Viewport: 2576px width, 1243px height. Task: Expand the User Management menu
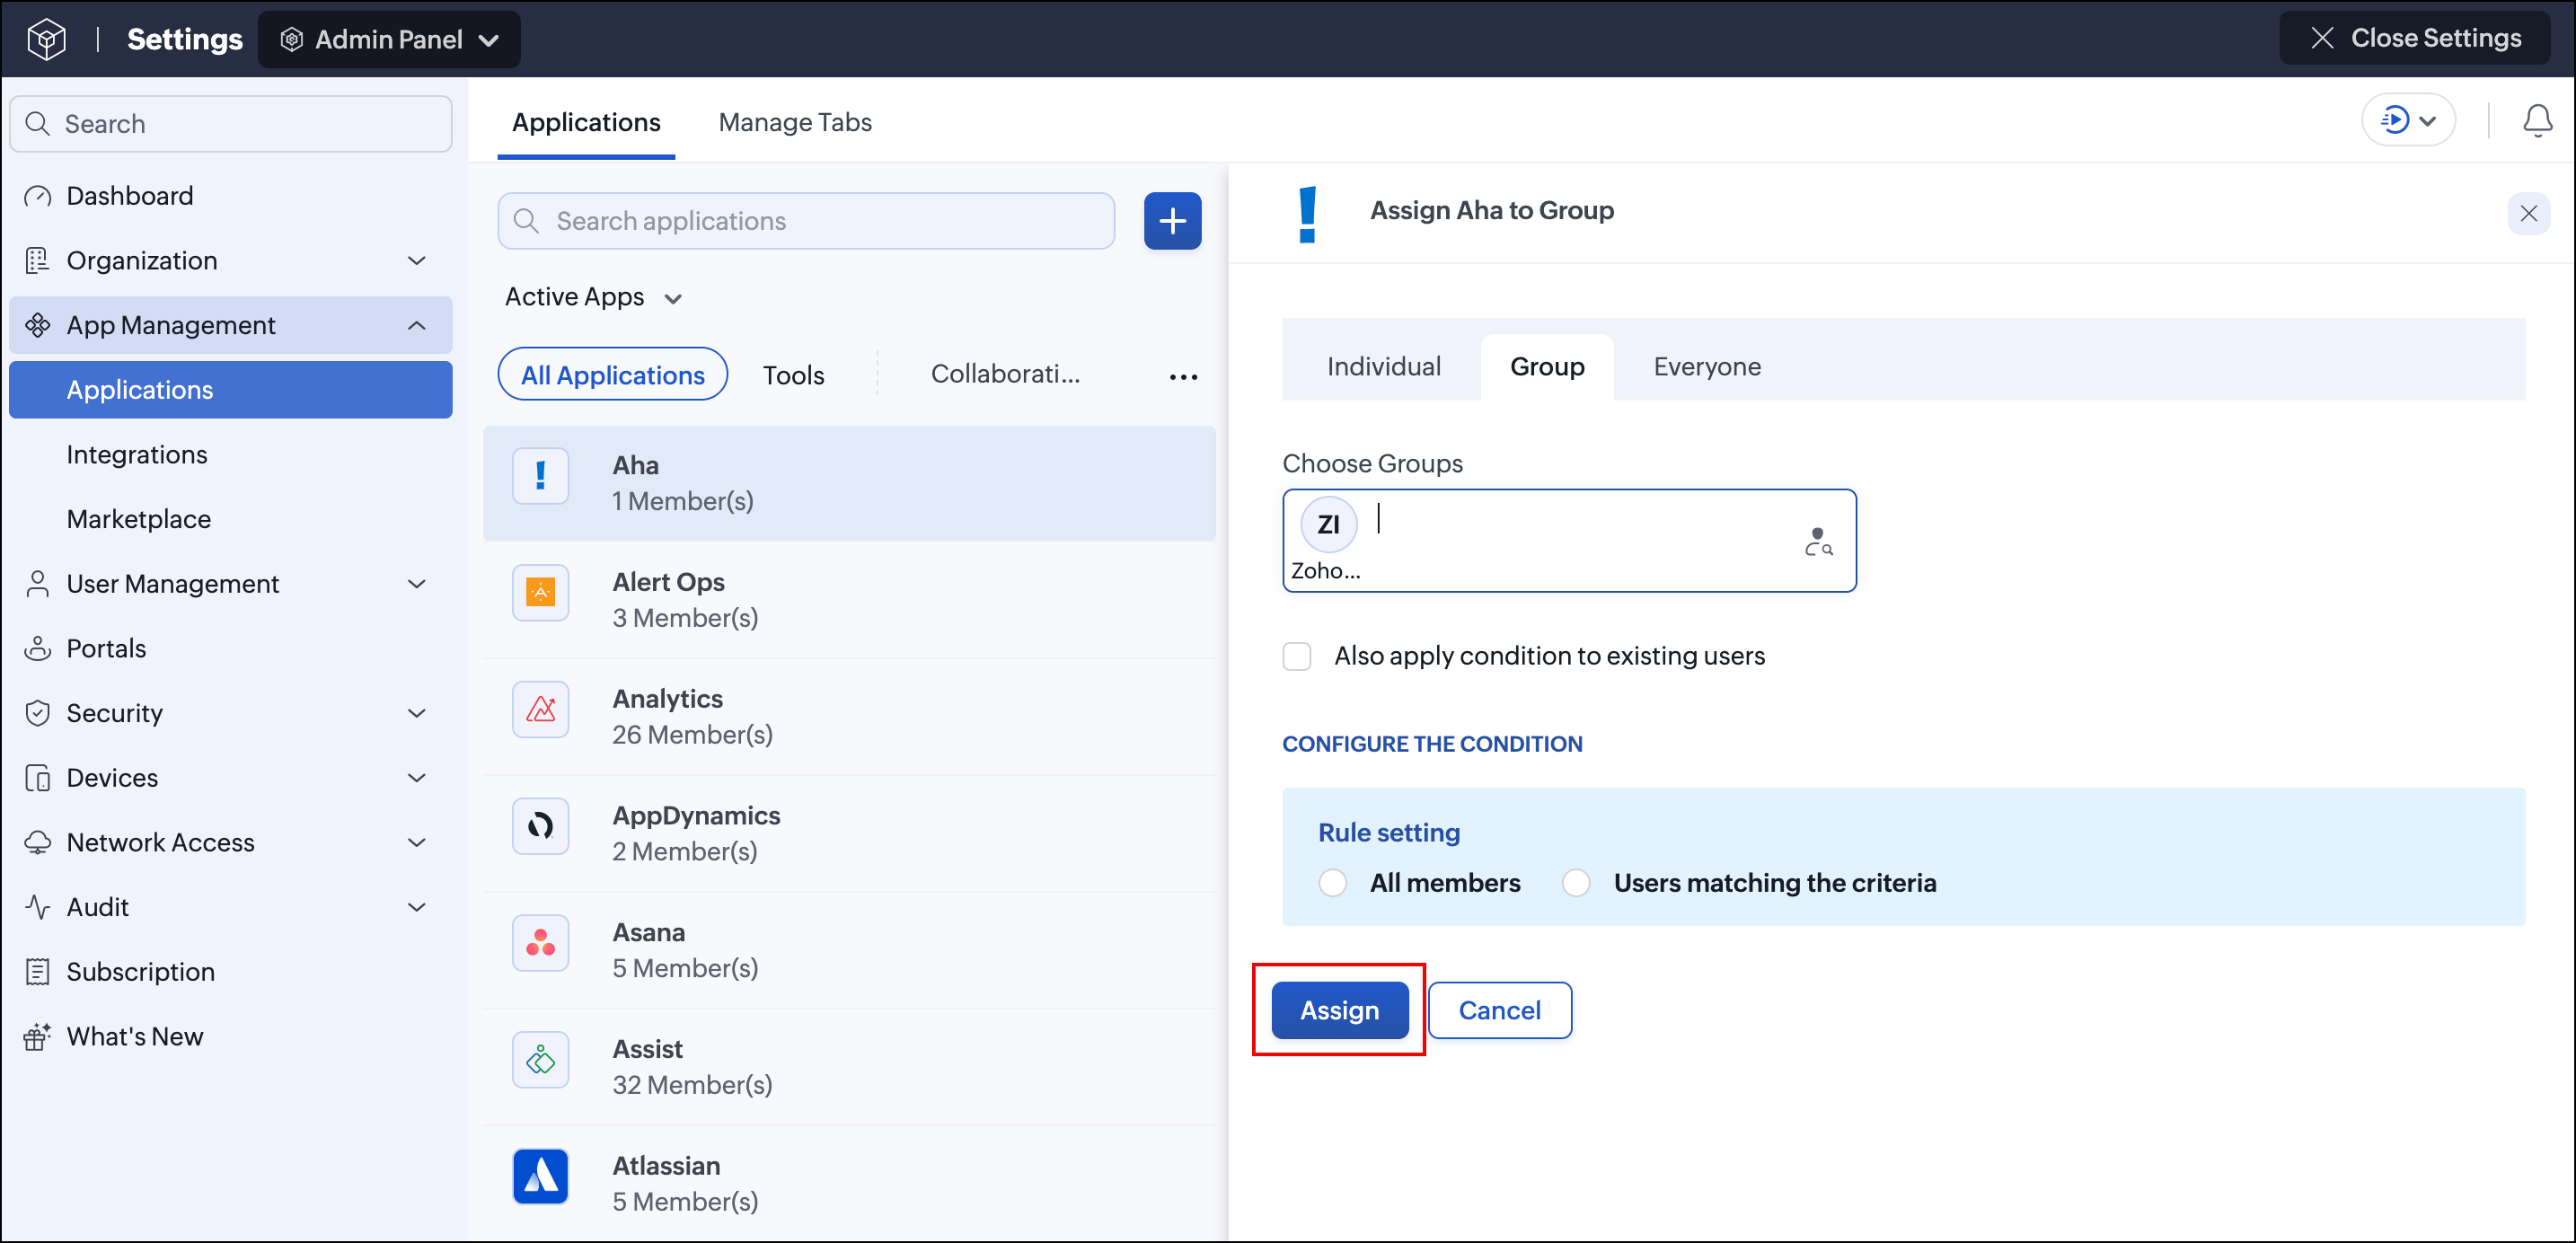tap(417, 584)
